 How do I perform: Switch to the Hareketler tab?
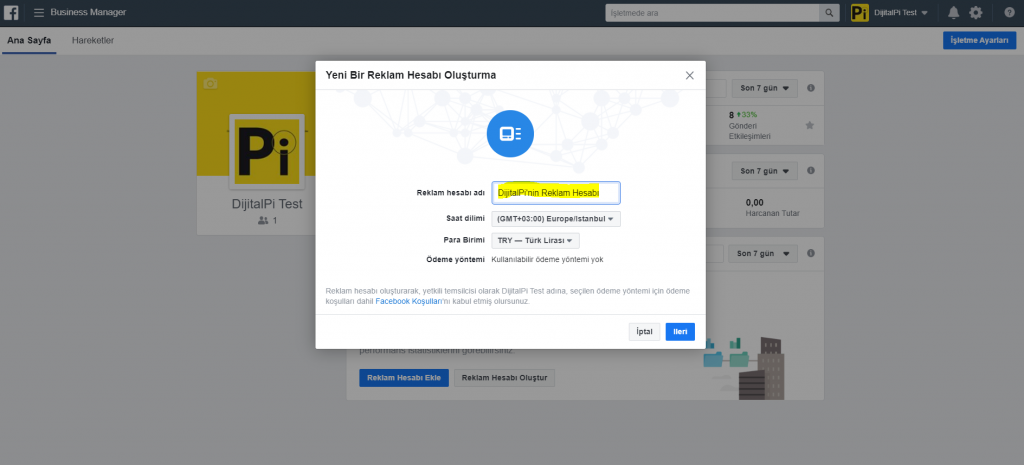tap(93, 40)
